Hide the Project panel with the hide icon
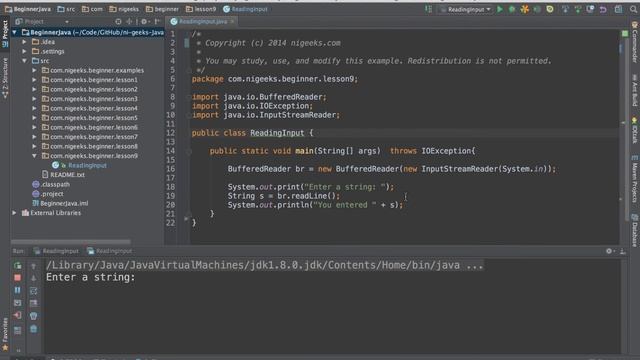 [x=157, y=22]
